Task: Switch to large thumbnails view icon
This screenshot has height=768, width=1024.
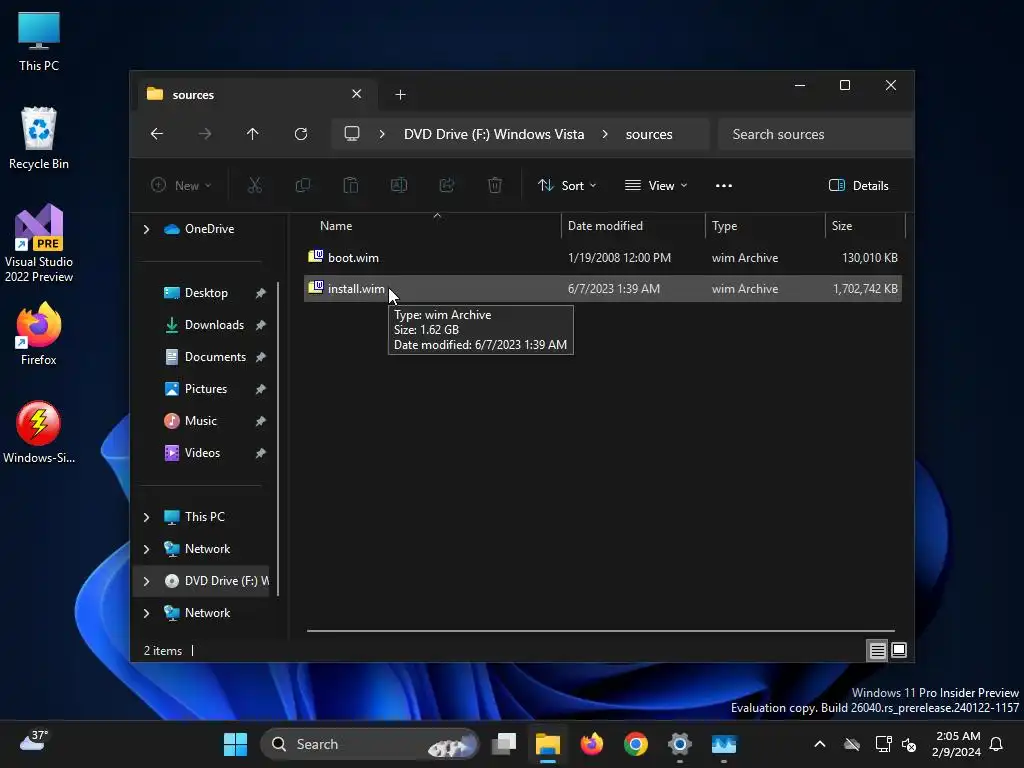Action: coord(899,650)
